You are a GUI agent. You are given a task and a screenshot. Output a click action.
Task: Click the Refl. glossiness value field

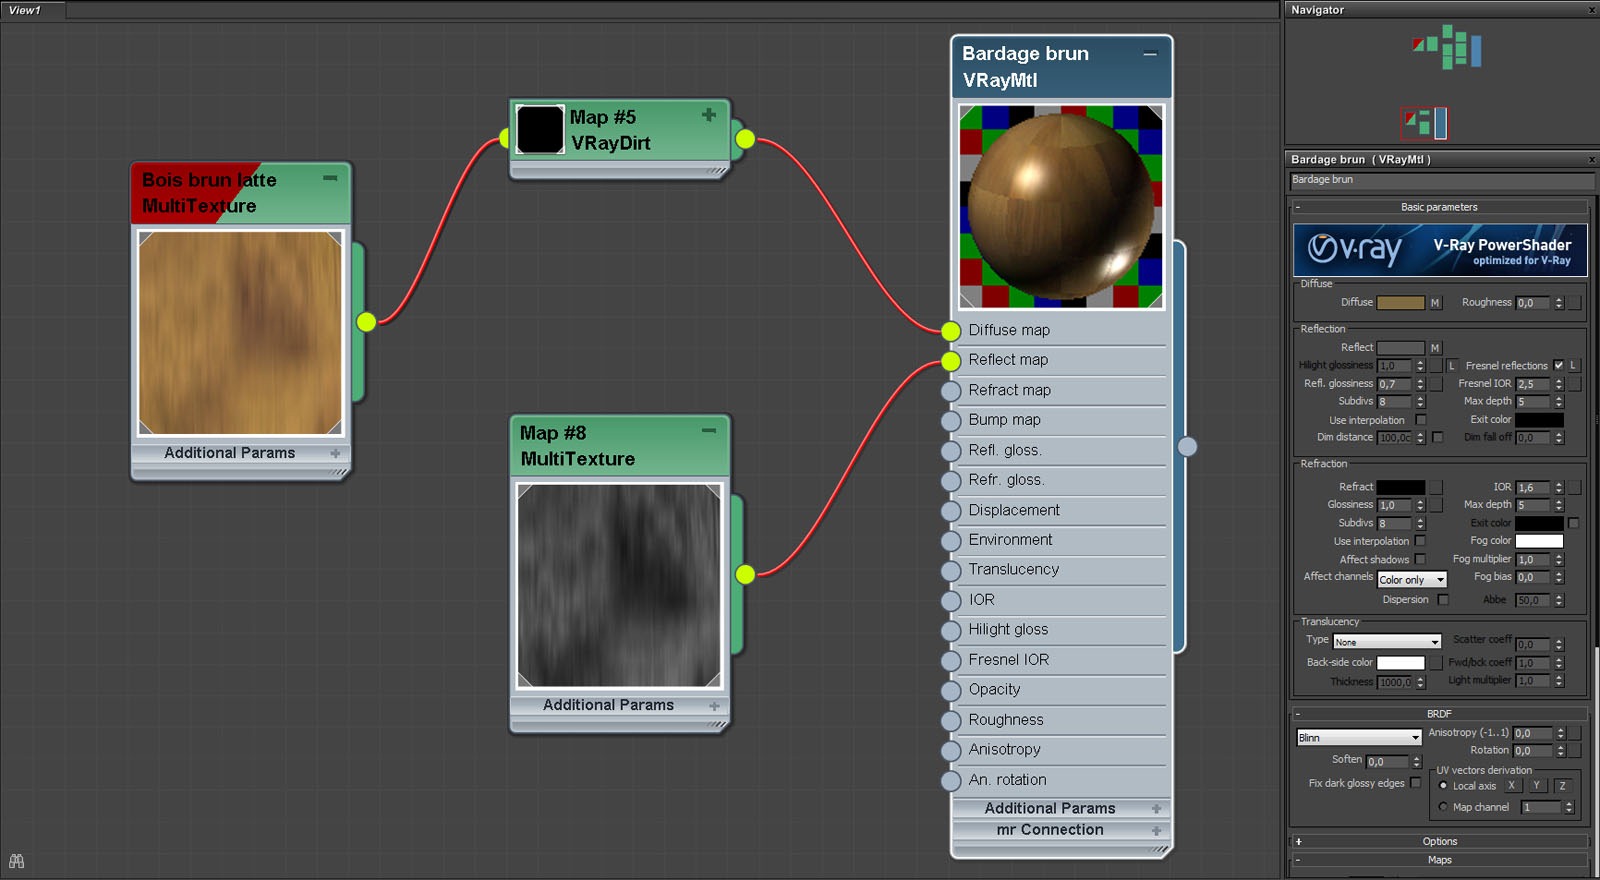1394,384
